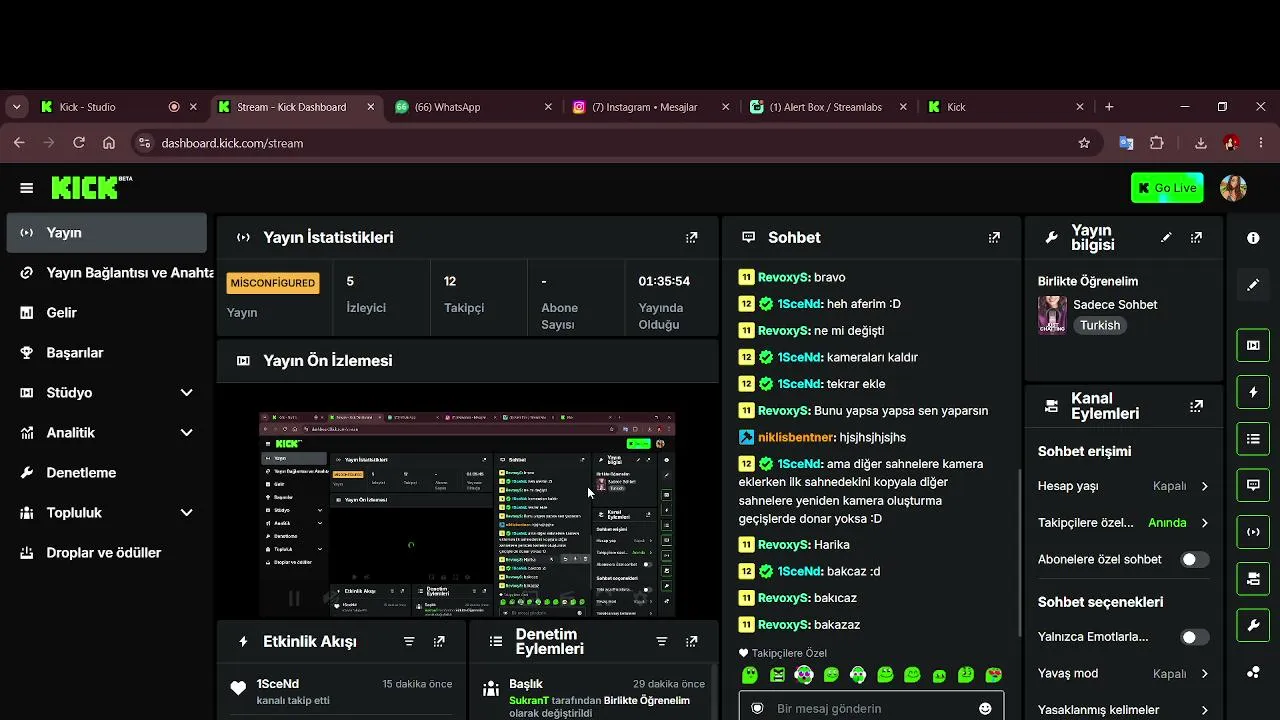Open the Denetleme sidebar item
1280x720 pixels.
106,473
